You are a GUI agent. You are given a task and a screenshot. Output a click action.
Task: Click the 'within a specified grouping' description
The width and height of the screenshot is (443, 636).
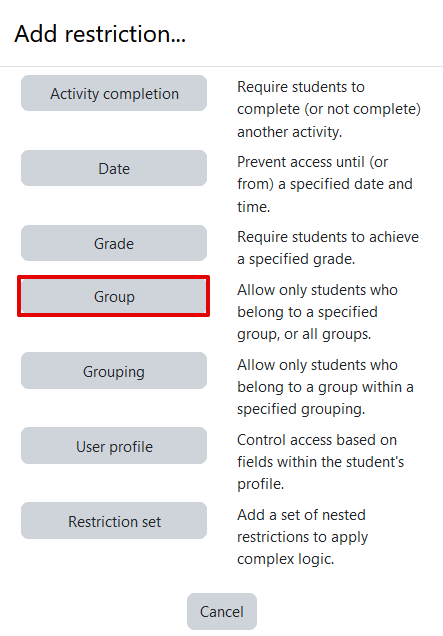[x=325, y=387]
